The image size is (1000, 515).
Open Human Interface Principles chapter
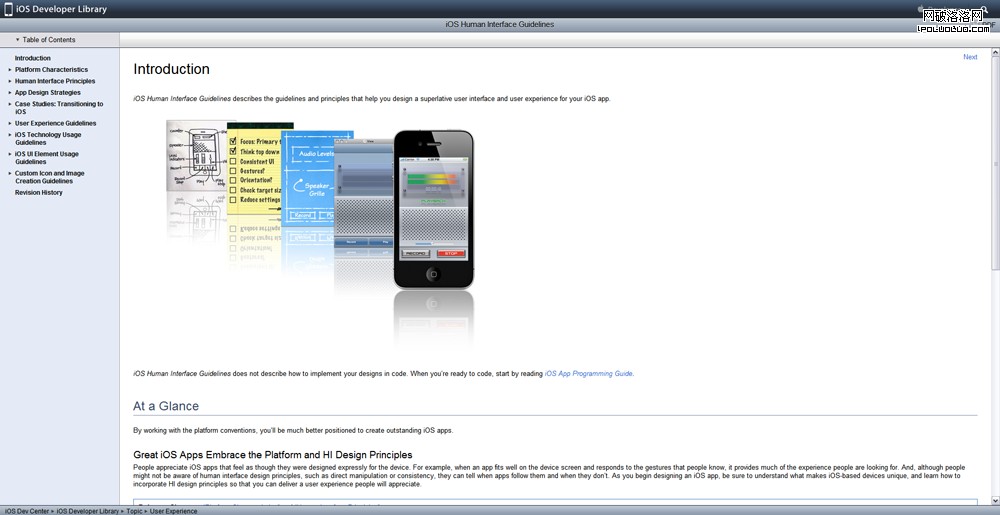point(55,81)
